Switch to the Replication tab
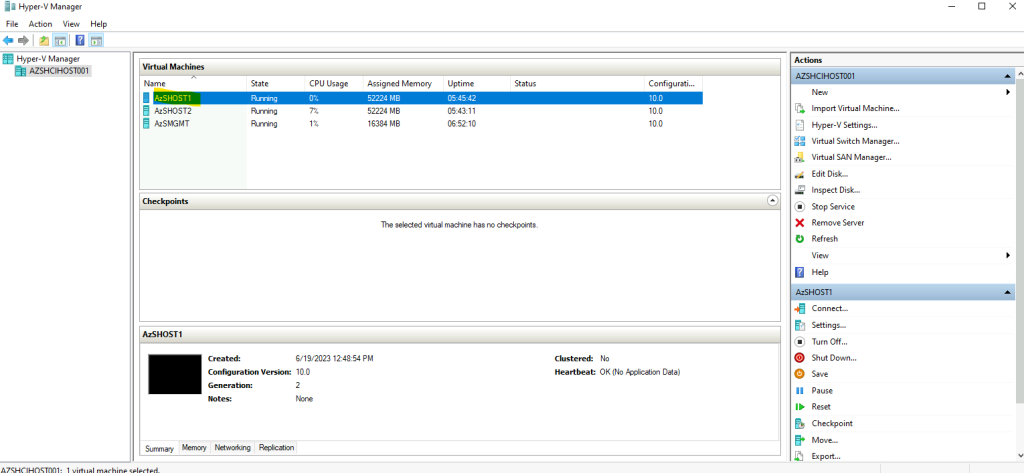 click(276, 448)
